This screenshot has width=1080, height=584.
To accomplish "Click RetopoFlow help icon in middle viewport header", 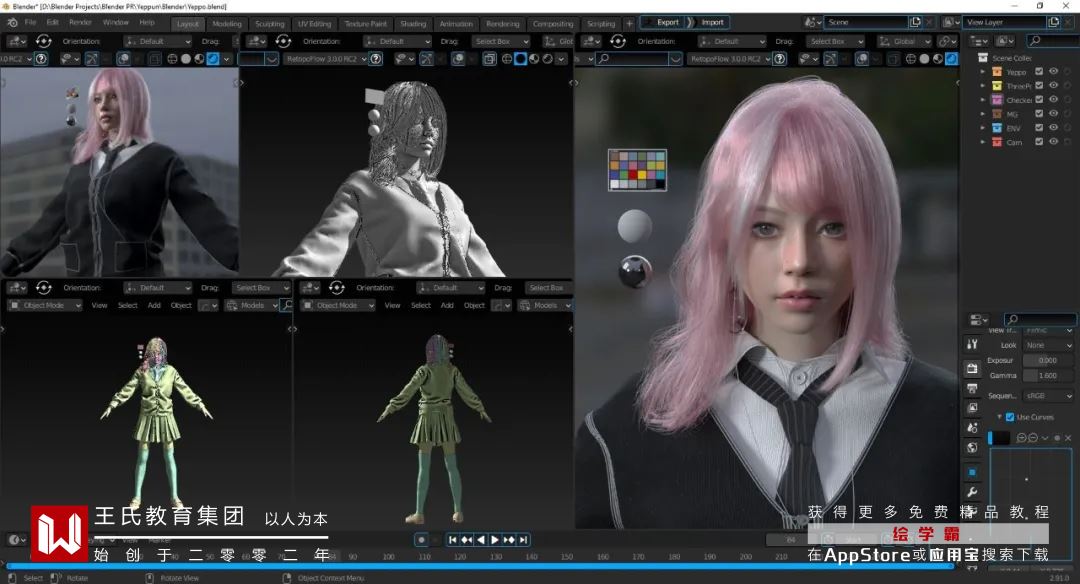I will (x=375, y=59).
